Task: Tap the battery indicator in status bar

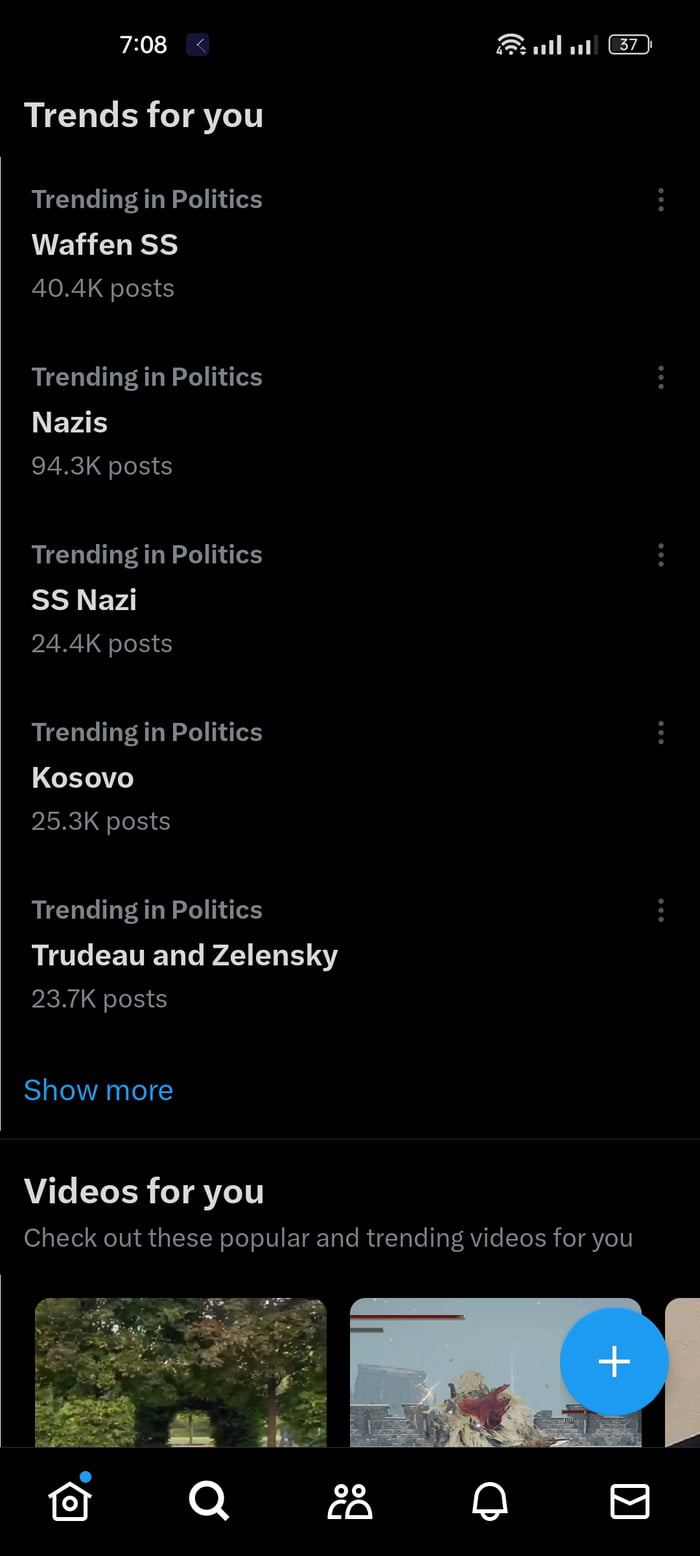Action: (x=630, y=44)
